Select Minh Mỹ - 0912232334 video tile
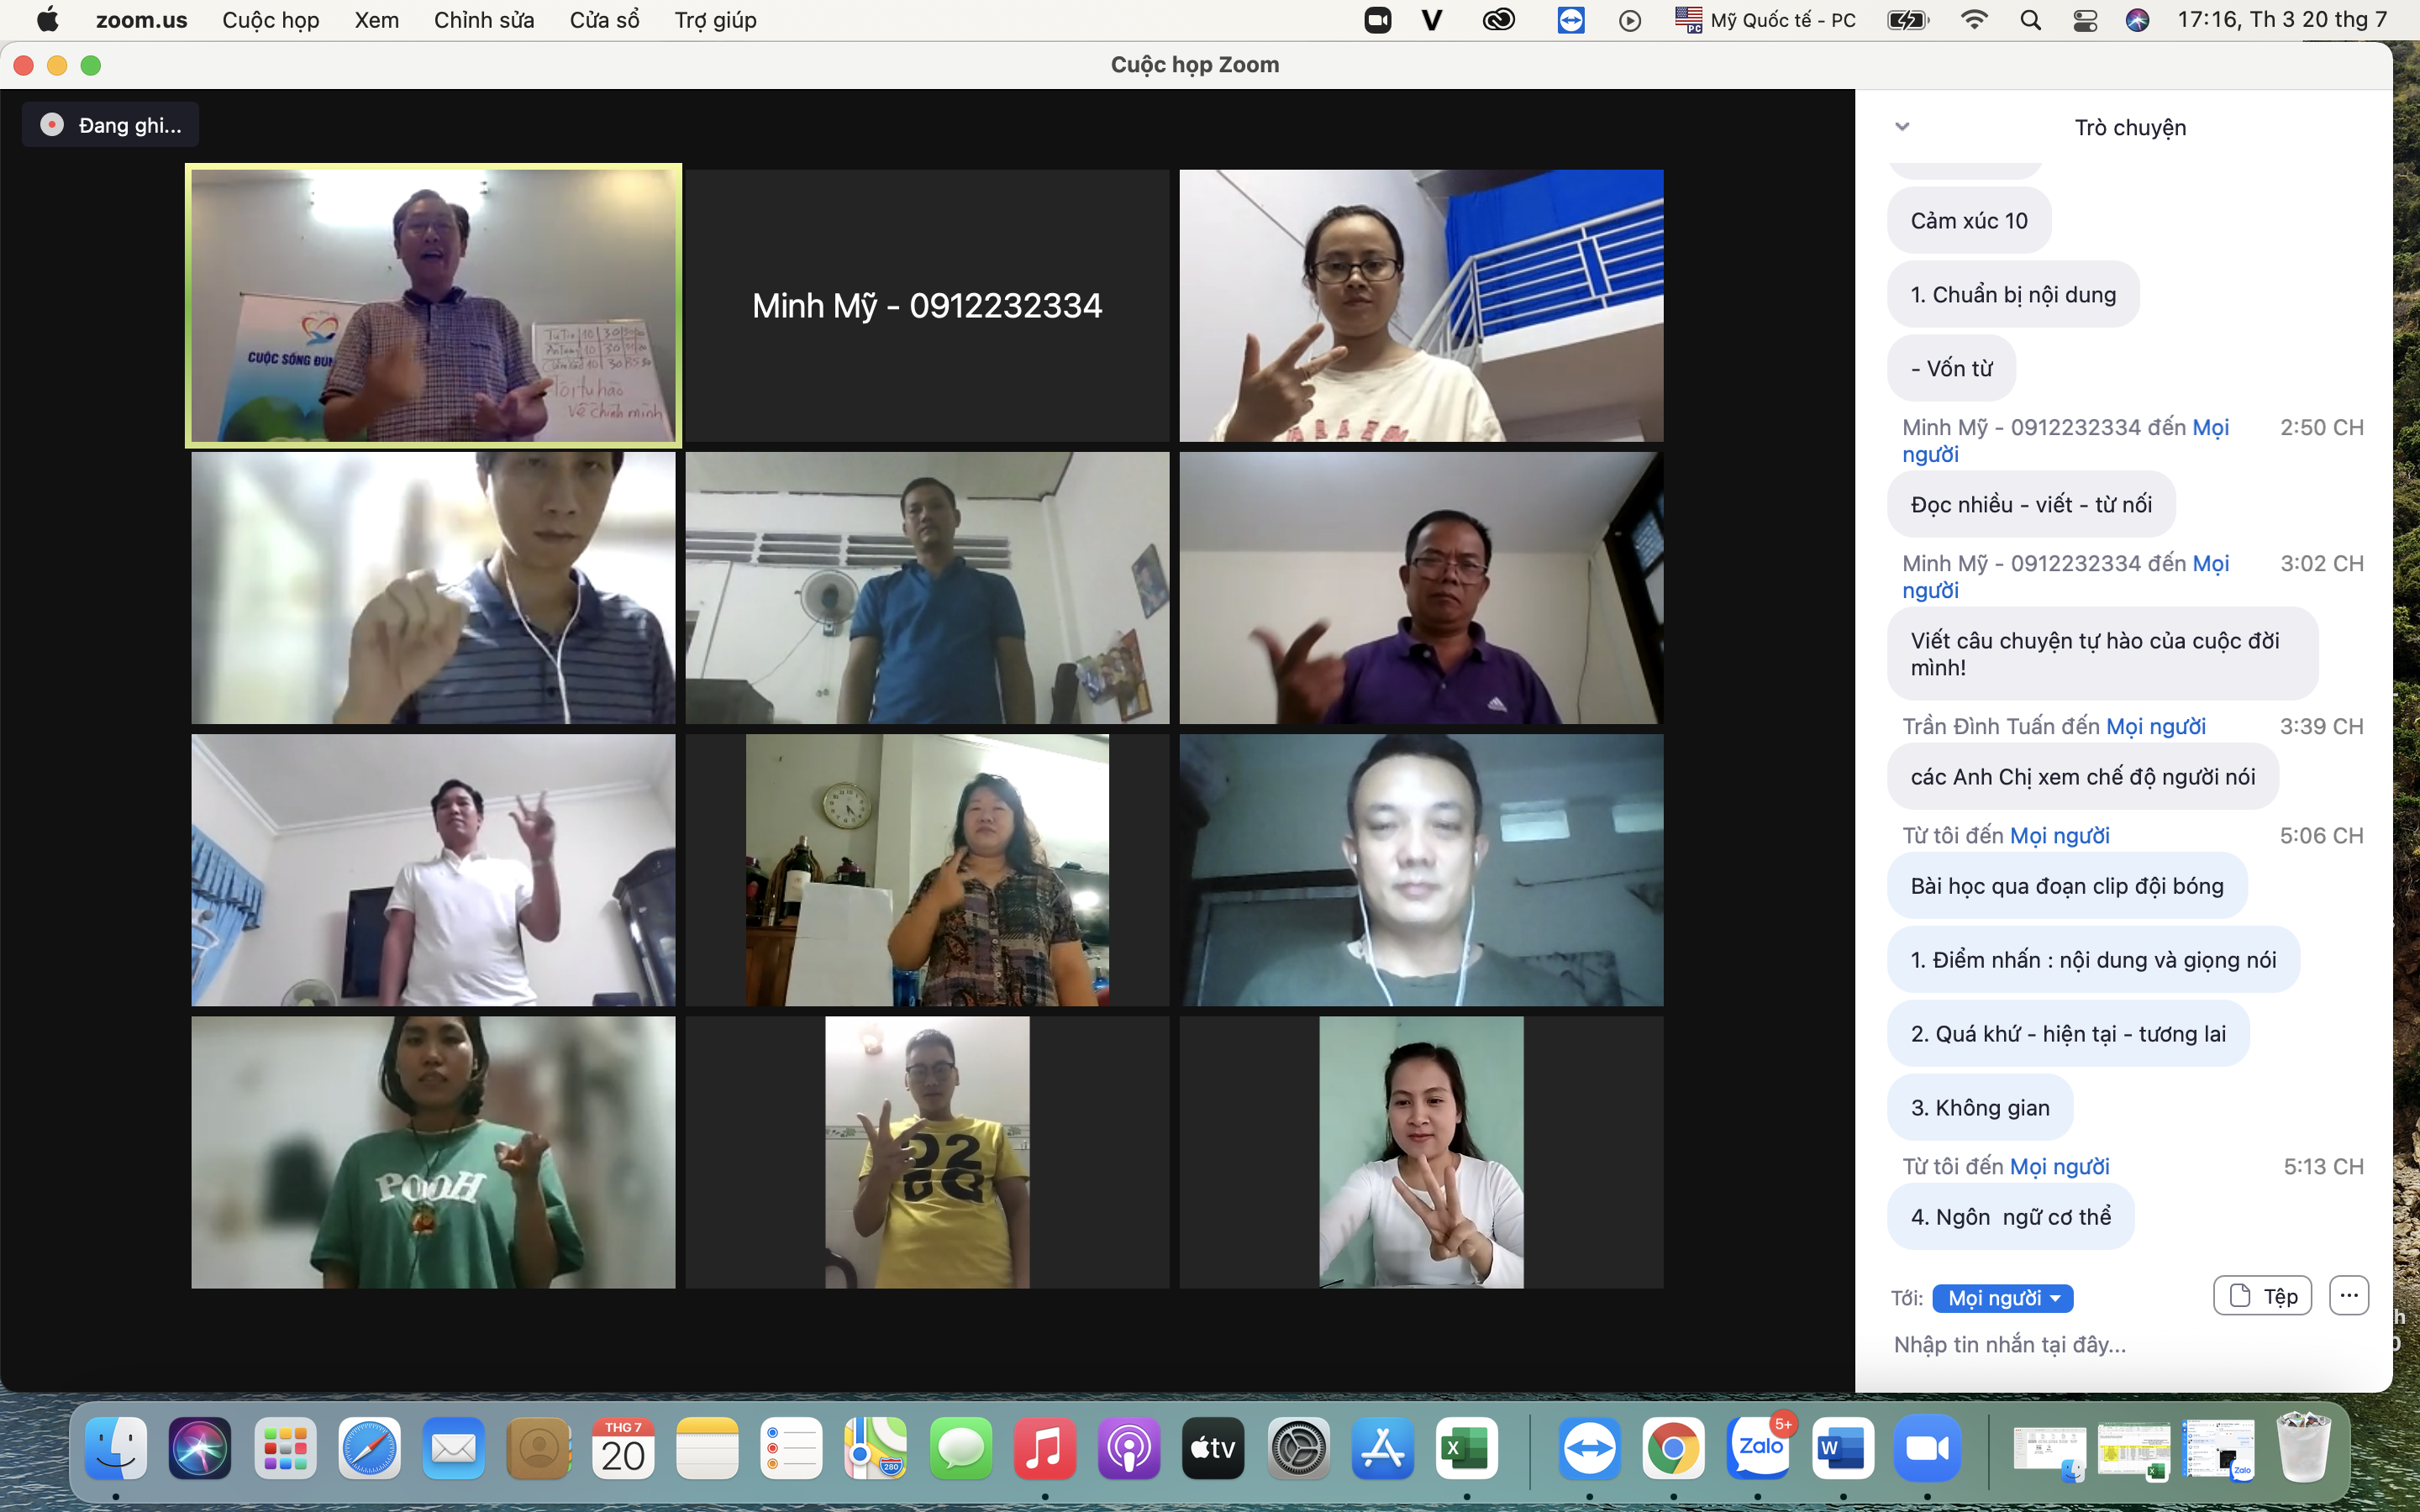Viewport: 2420px width, 1512px height. [926, 306]
